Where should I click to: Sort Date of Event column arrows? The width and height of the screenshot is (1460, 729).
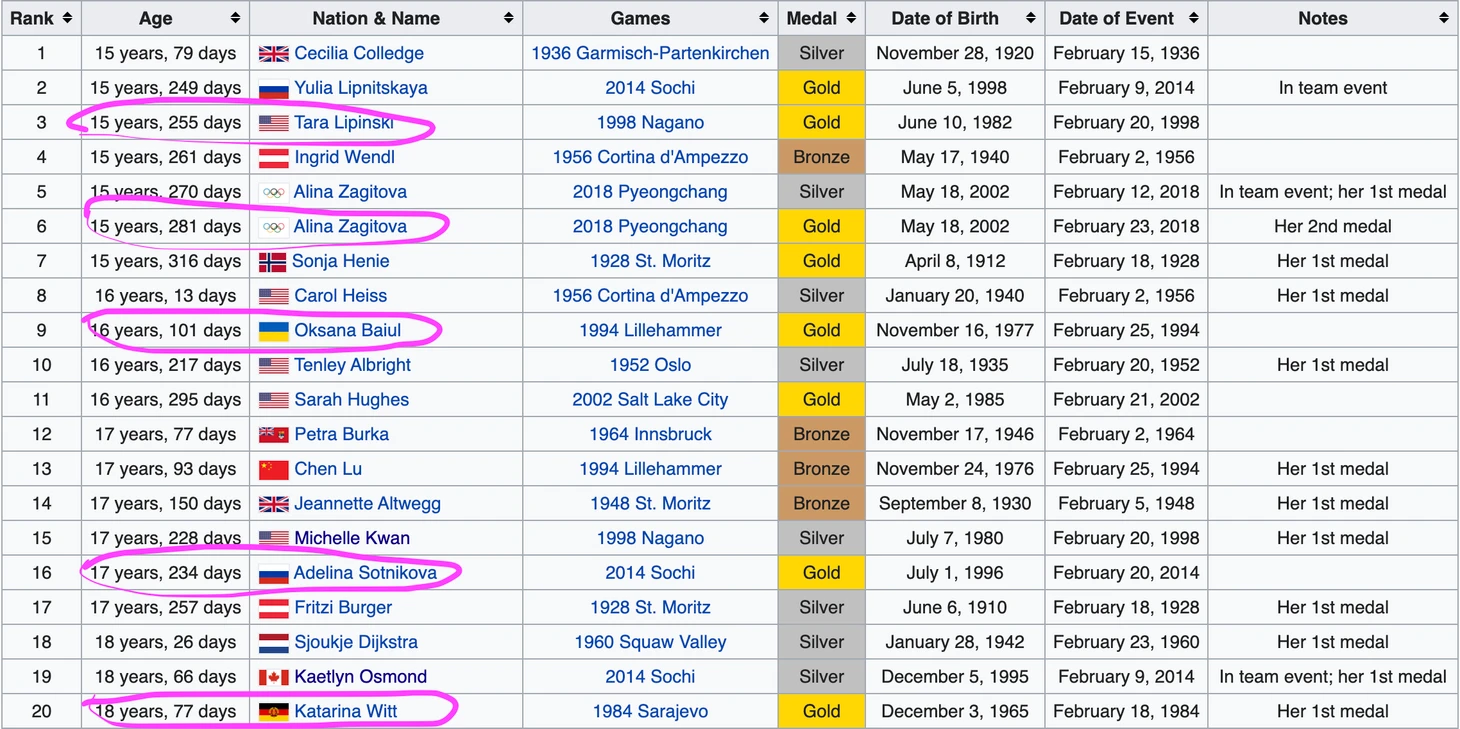tap(1193, 18)
